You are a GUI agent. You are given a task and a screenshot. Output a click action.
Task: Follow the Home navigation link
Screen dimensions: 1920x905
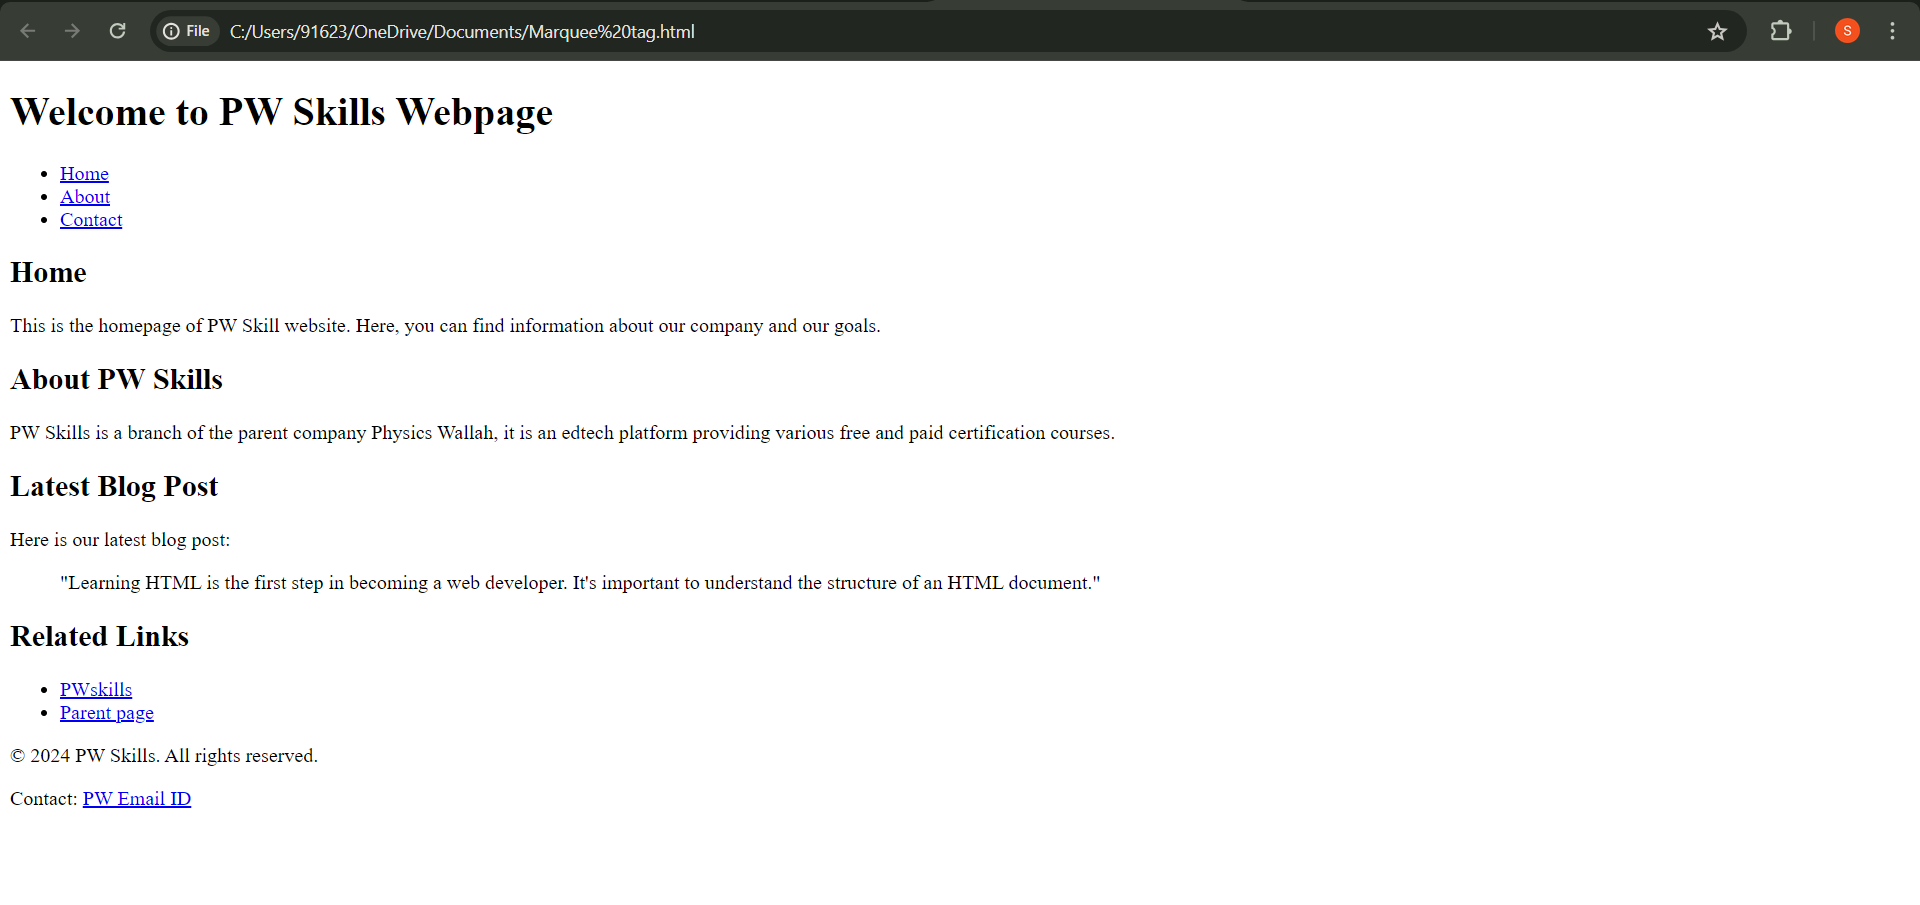pos(84,174)
